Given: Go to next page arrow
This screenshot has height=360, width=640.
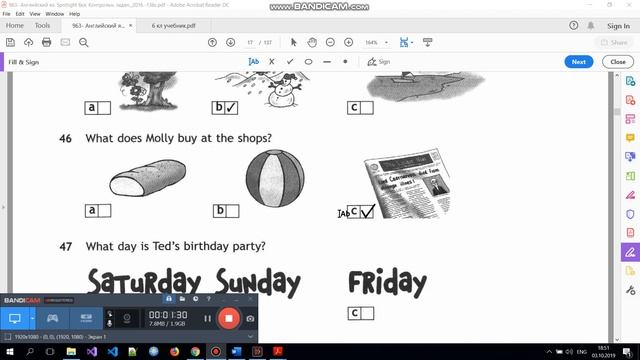Looking at the screenshot, I should pyautogui.click(x=231, y=42).
